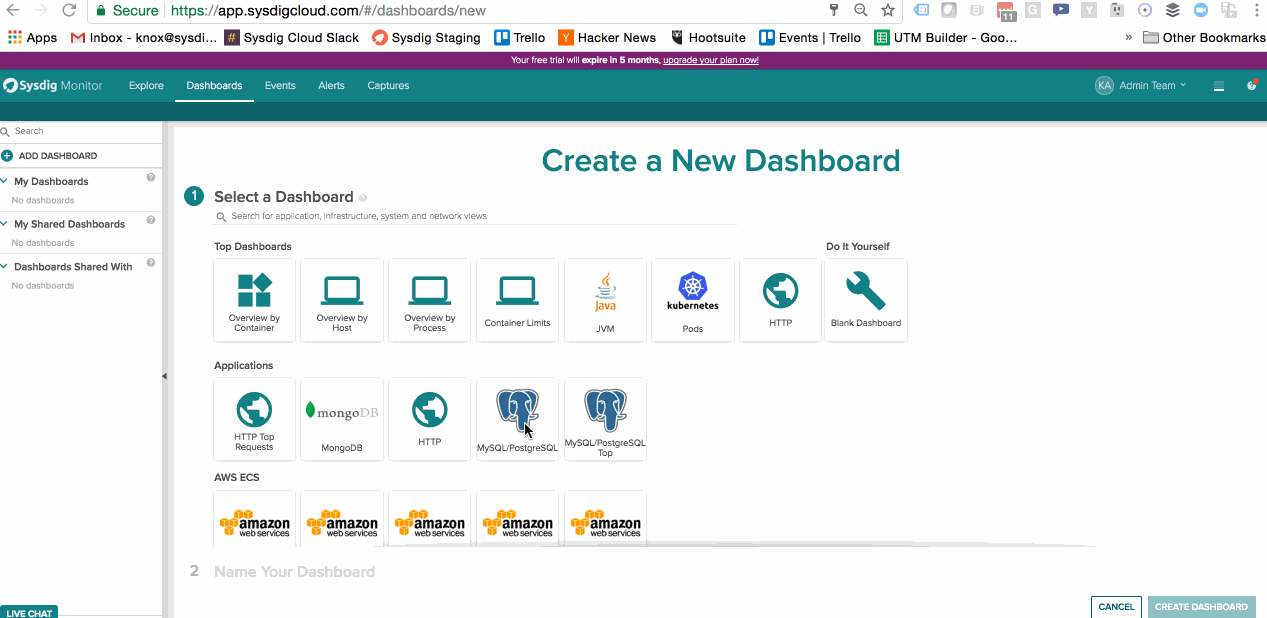
Task: Open the Hacker News bookmark
Action: [x=607, y=37]
